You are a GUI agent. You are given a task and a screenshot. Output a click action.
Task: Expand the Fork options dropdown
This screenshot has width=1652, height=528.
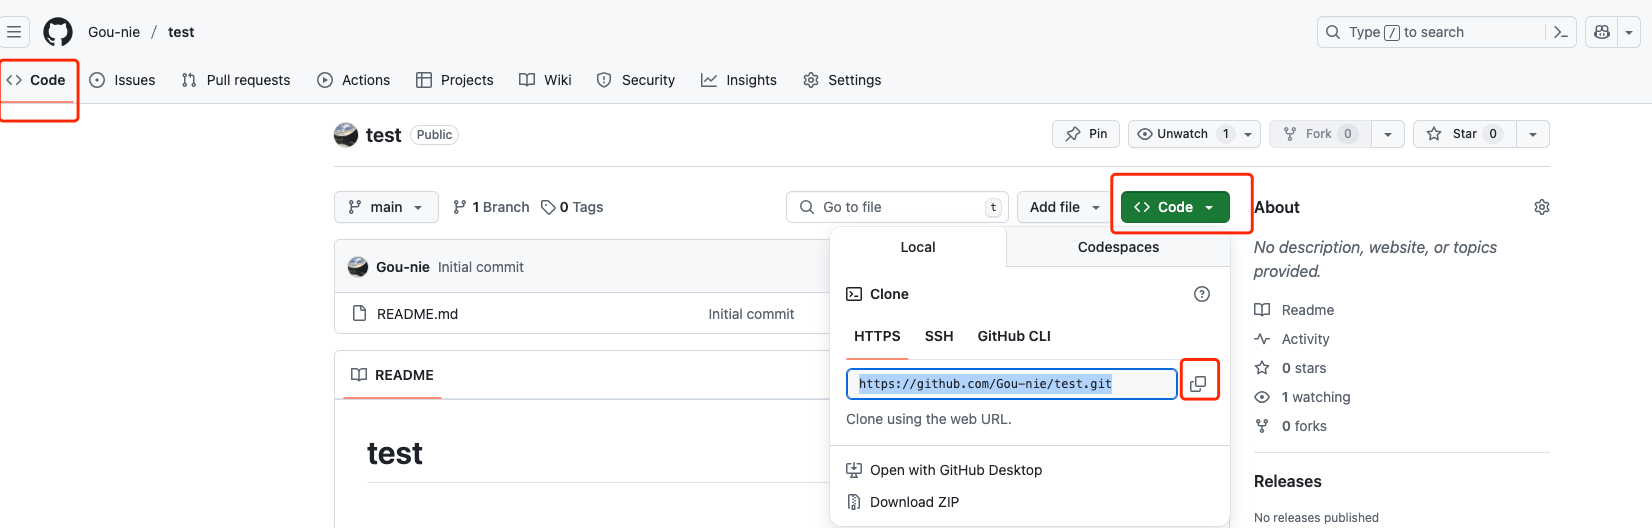(x=1387, y=134)
